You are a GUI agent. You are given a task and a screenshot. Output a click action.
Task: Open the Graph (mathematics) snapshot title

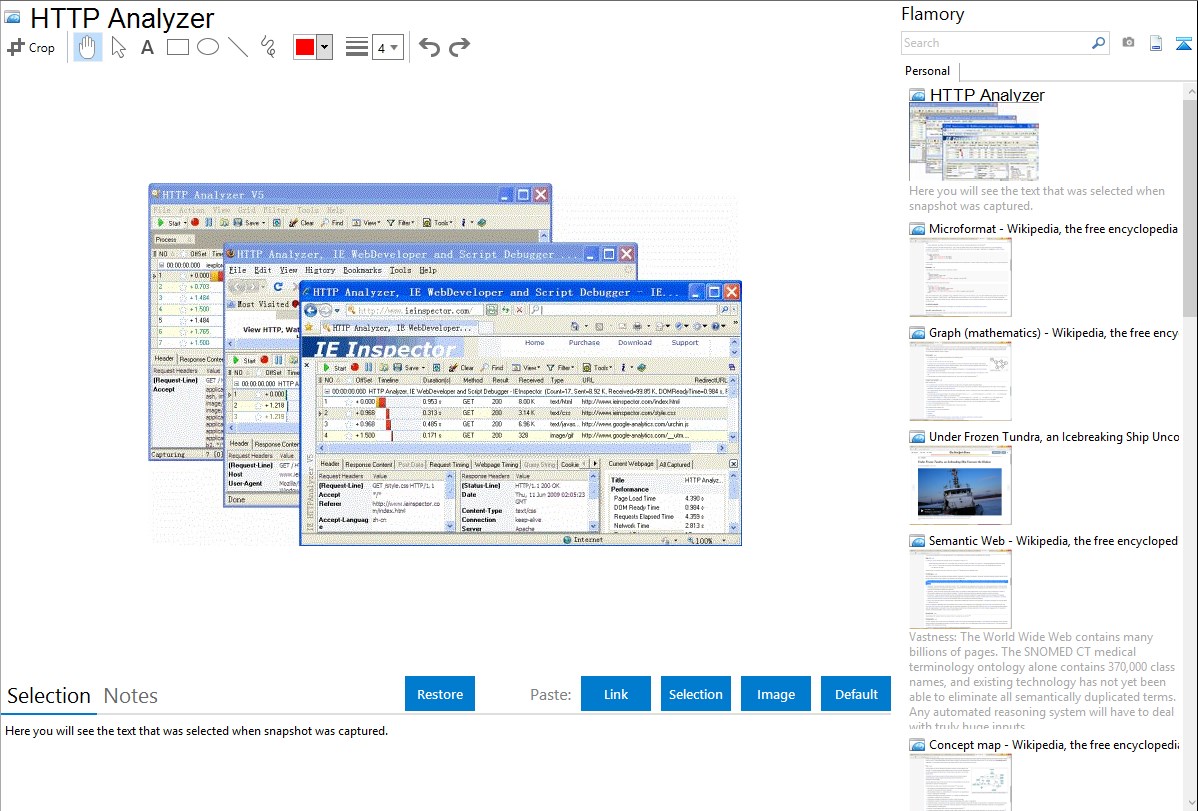[1053, 333]
